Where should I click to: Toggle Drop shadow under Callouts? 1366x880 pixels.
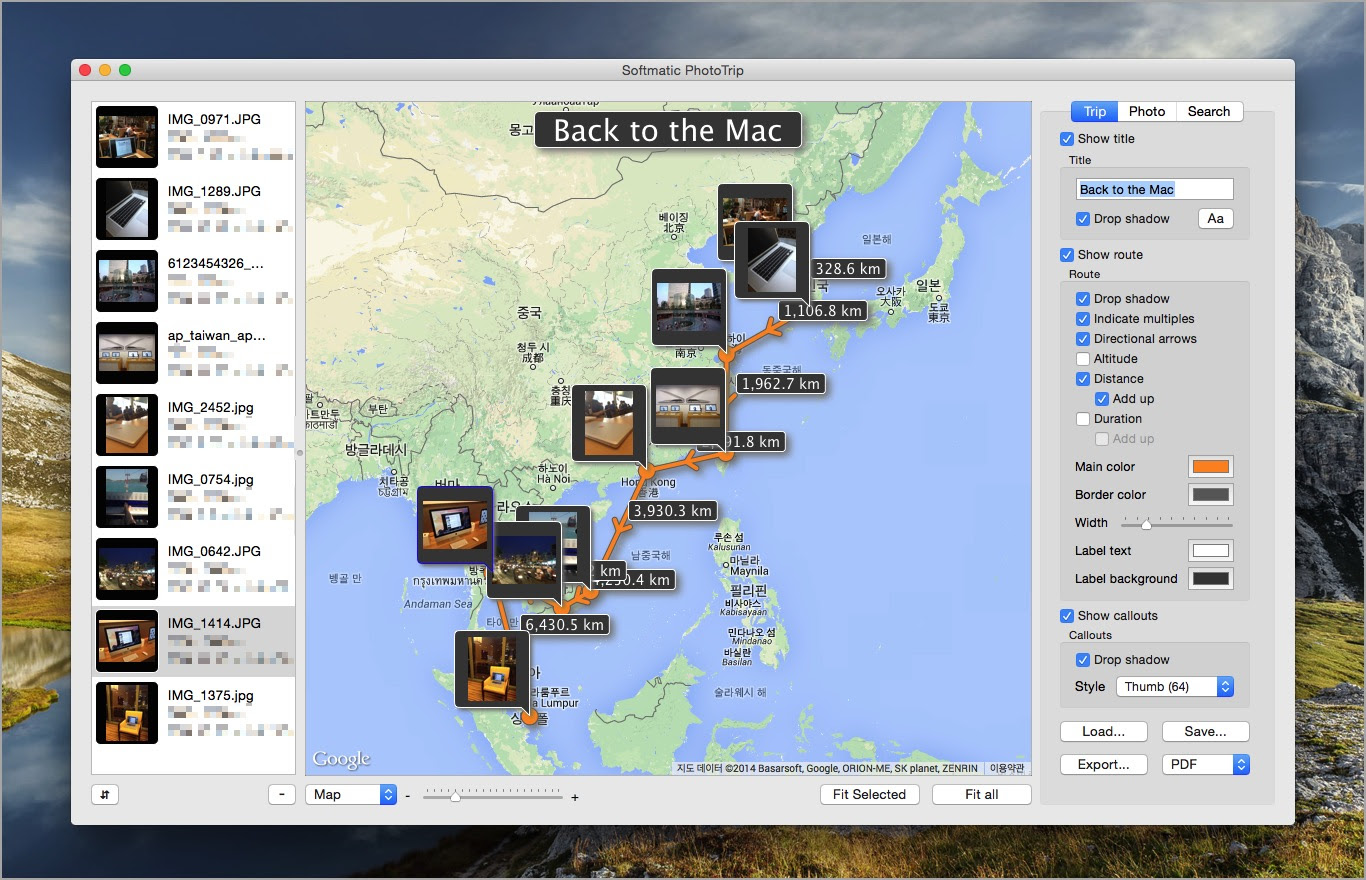(x=1083, y=660)
